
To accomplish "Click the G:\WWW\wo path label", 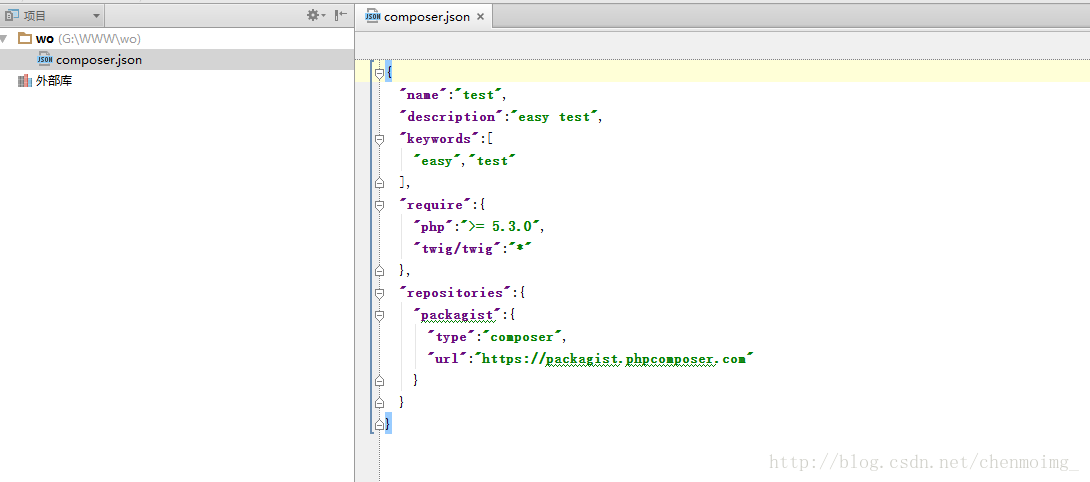I will (99, 39).
